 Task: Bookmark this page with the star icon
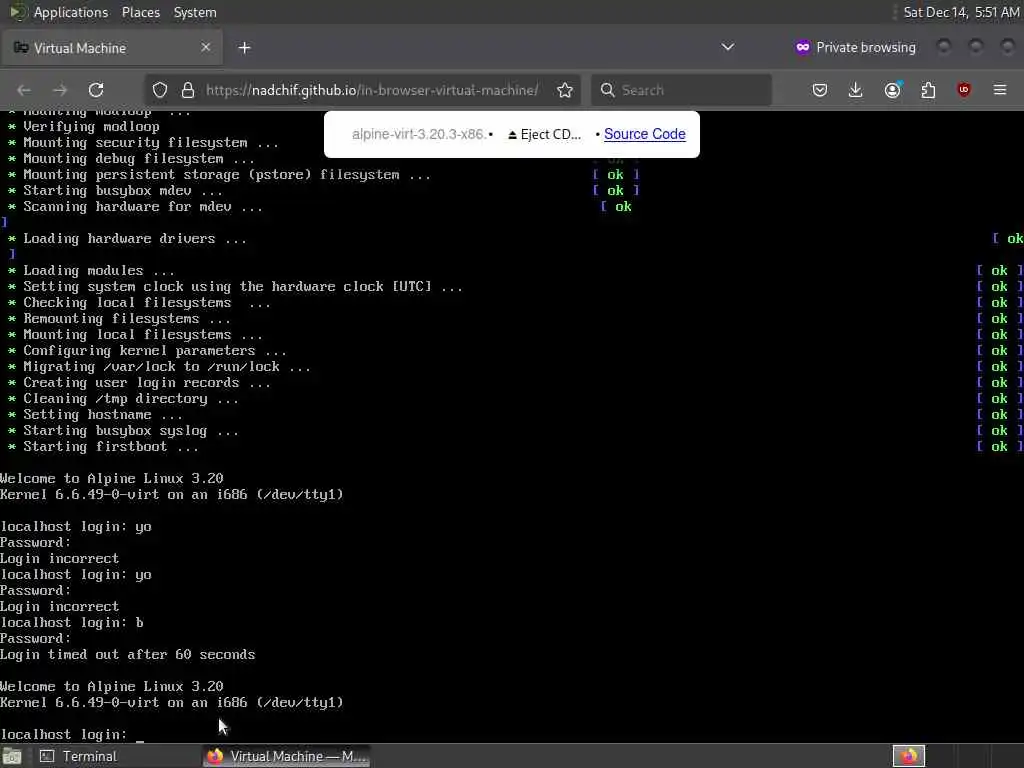tap(565, 90)
